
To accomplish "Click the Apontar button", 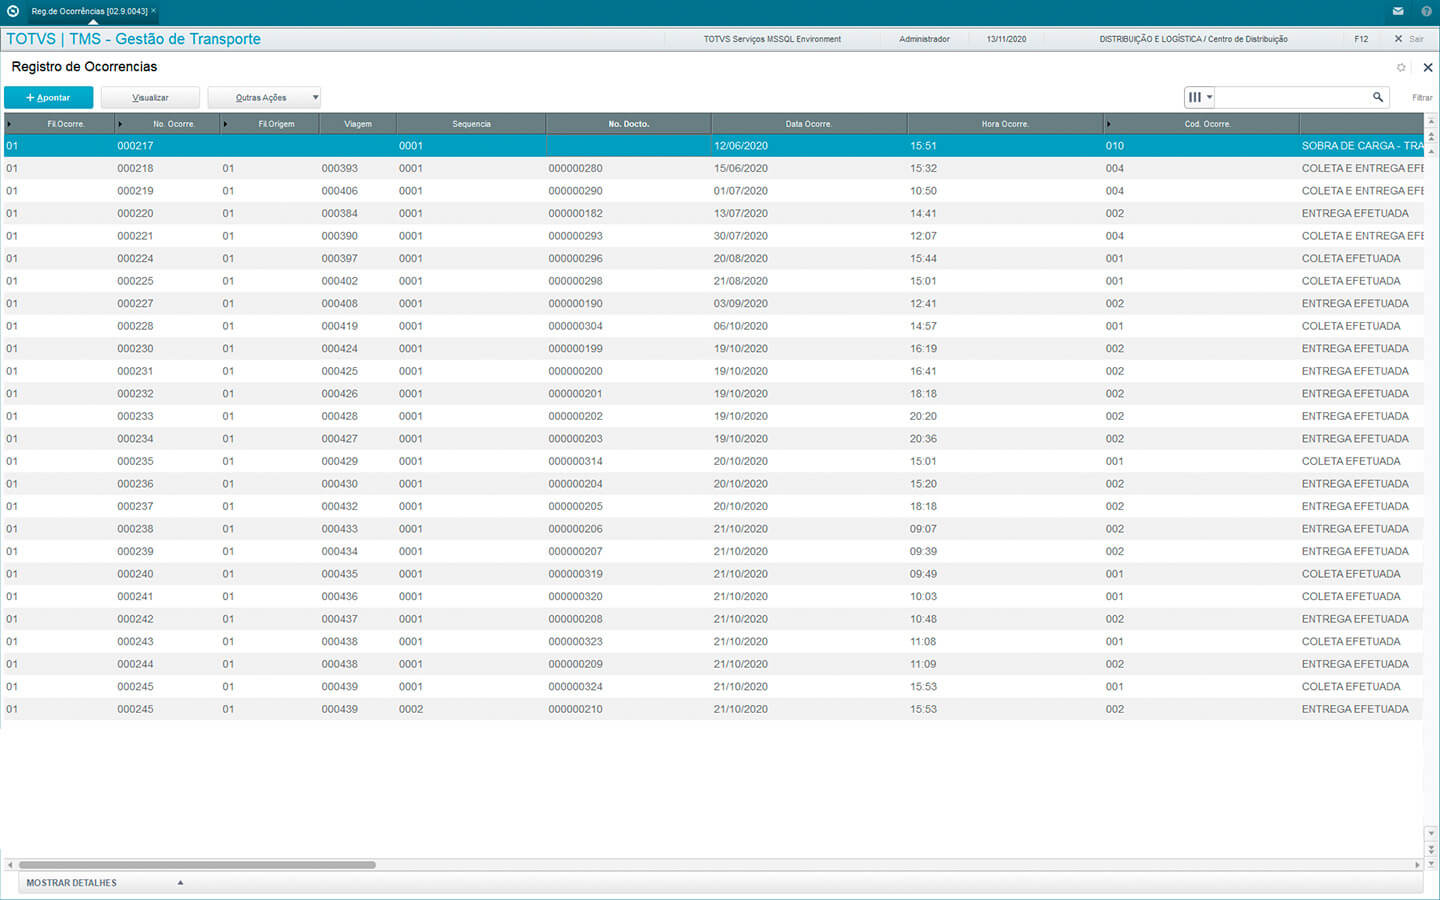I will click(x=49, y=97).
